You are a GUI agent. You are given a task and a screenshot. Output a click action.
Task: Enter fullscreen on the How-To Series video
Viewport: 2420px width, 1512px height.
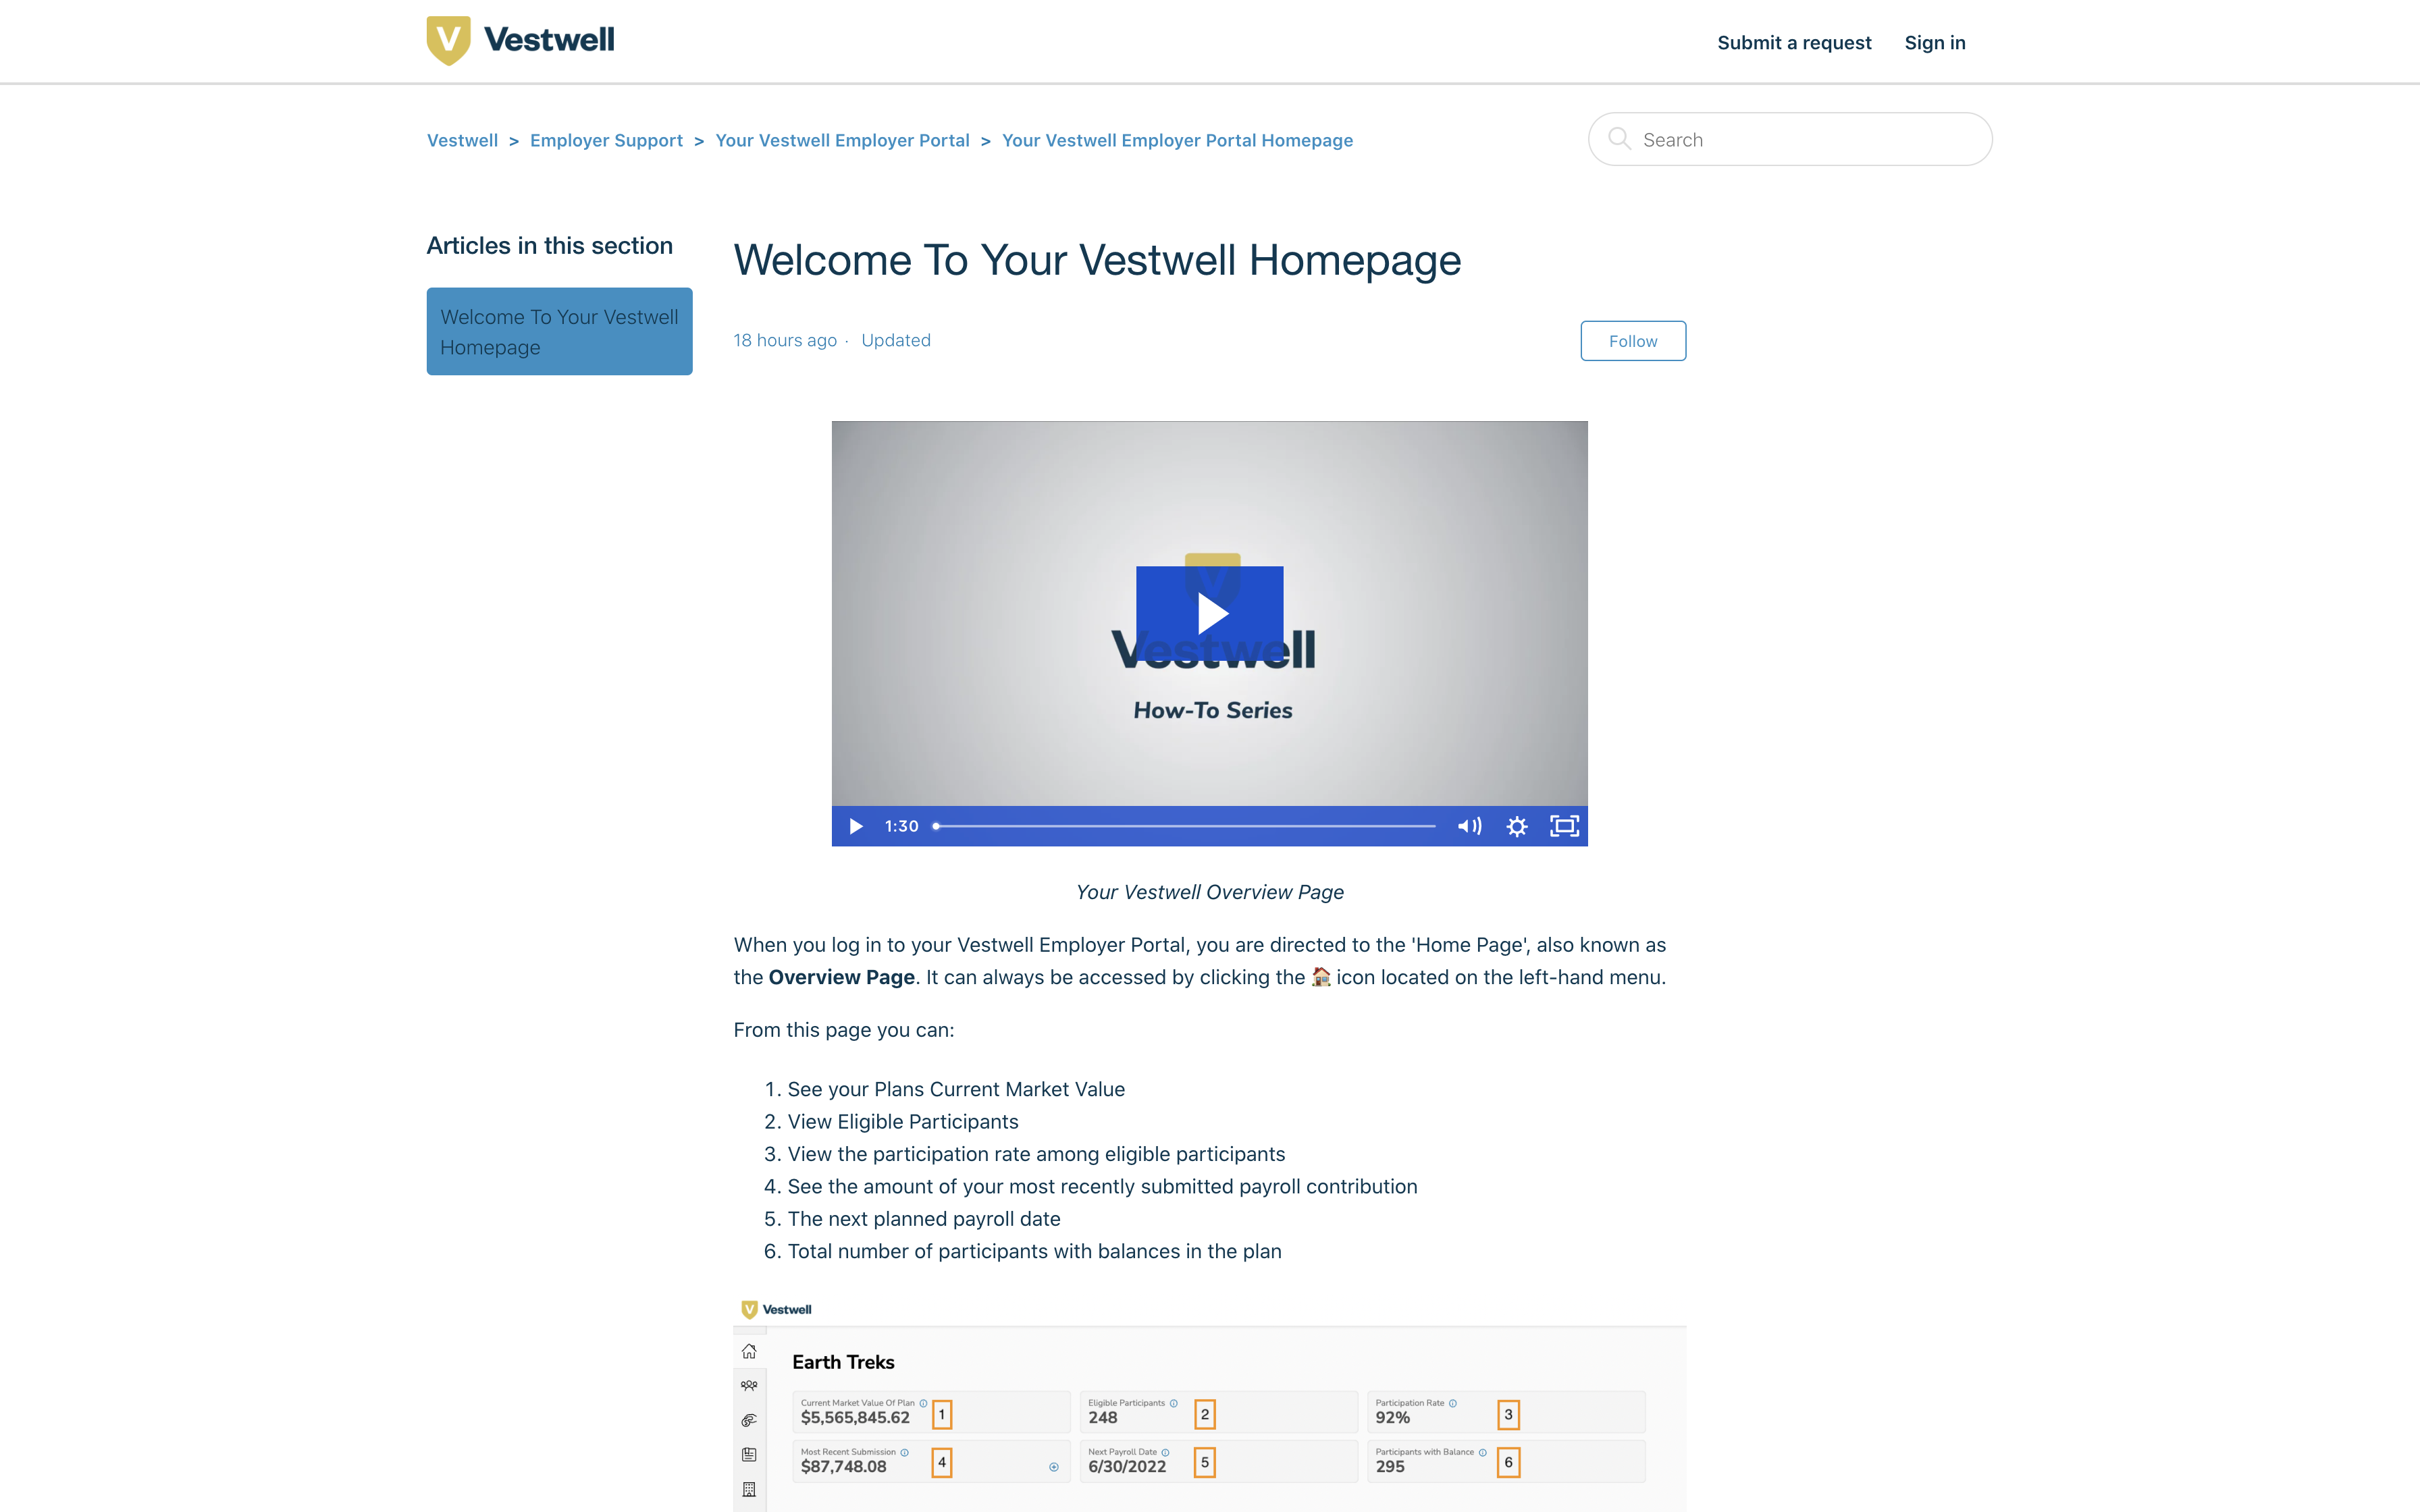[1564, 826]
